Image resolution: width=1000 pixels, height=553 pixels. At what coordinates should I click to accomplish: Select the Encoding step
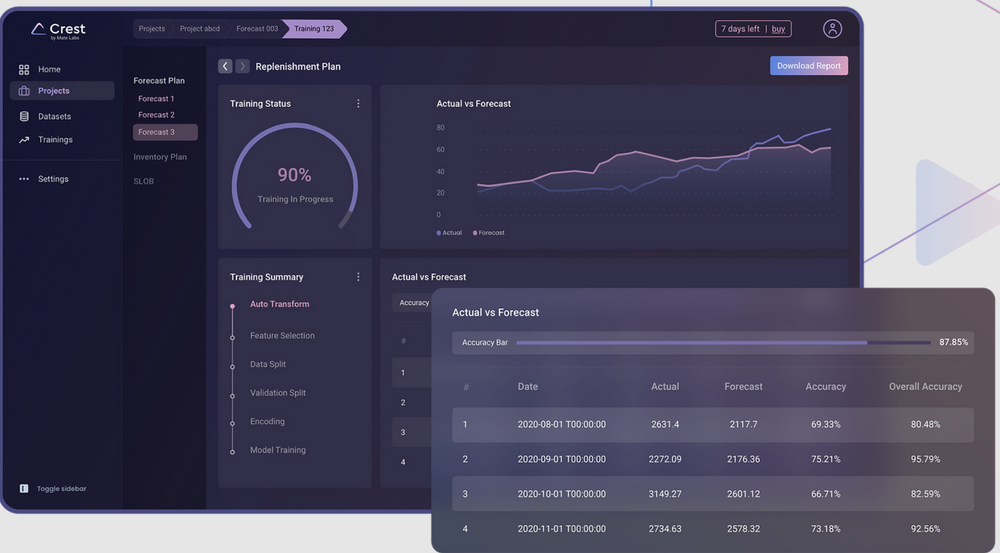pyautogui.click(x=267, y=422)
